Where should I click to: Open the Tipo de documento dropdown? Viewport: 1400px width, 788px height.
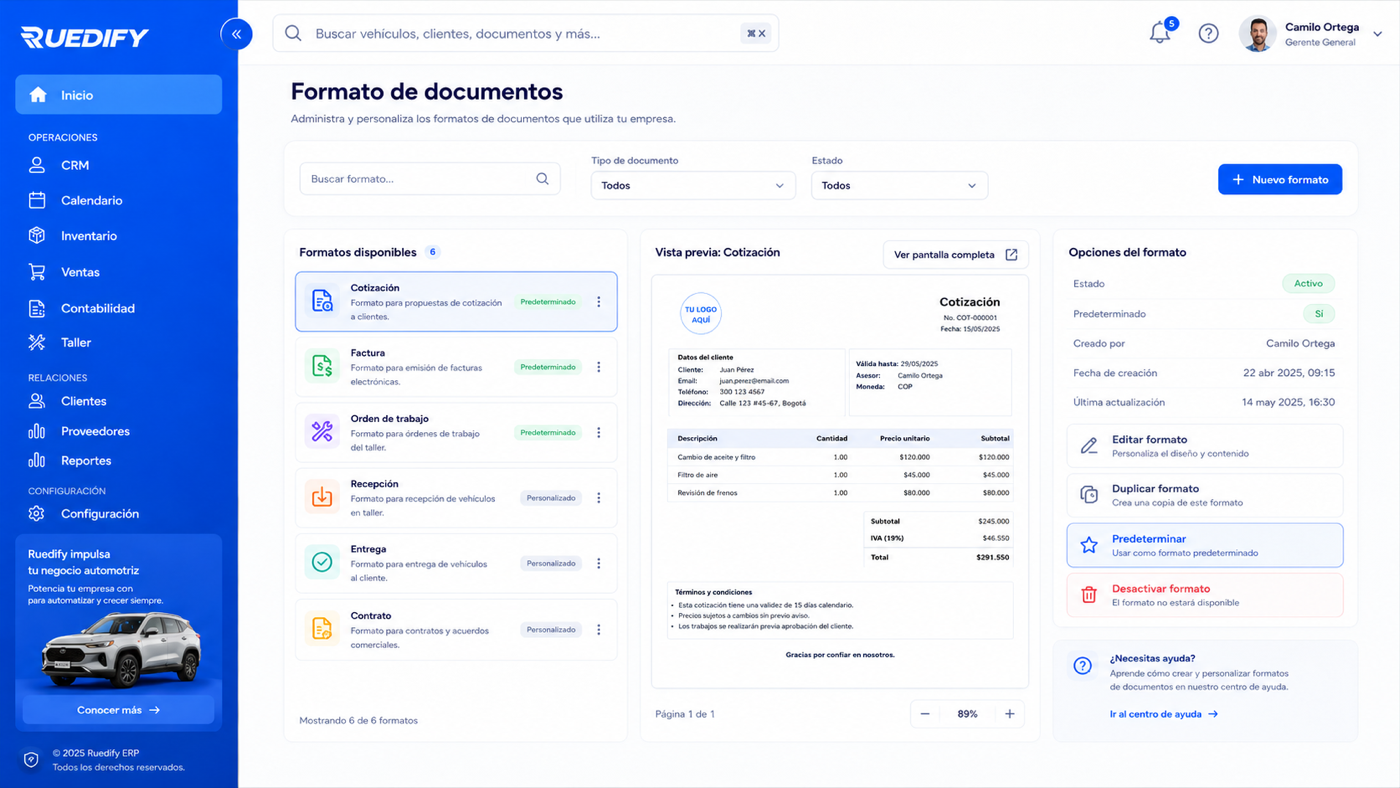click(693, 185)
